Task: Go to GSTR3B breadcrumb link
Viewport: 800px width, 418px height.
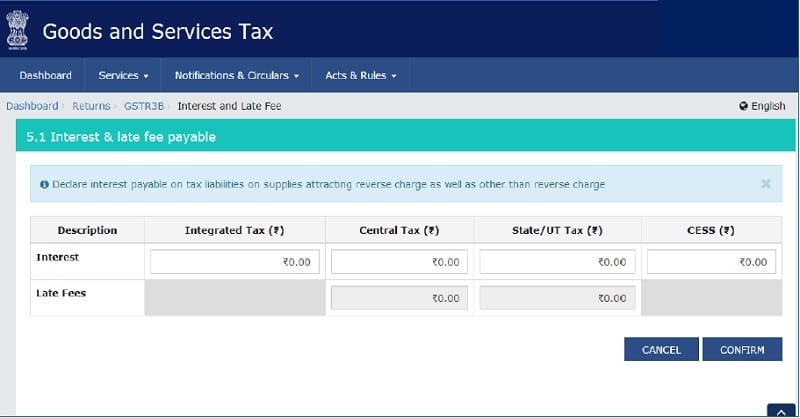Action: [x=144, y=106]
